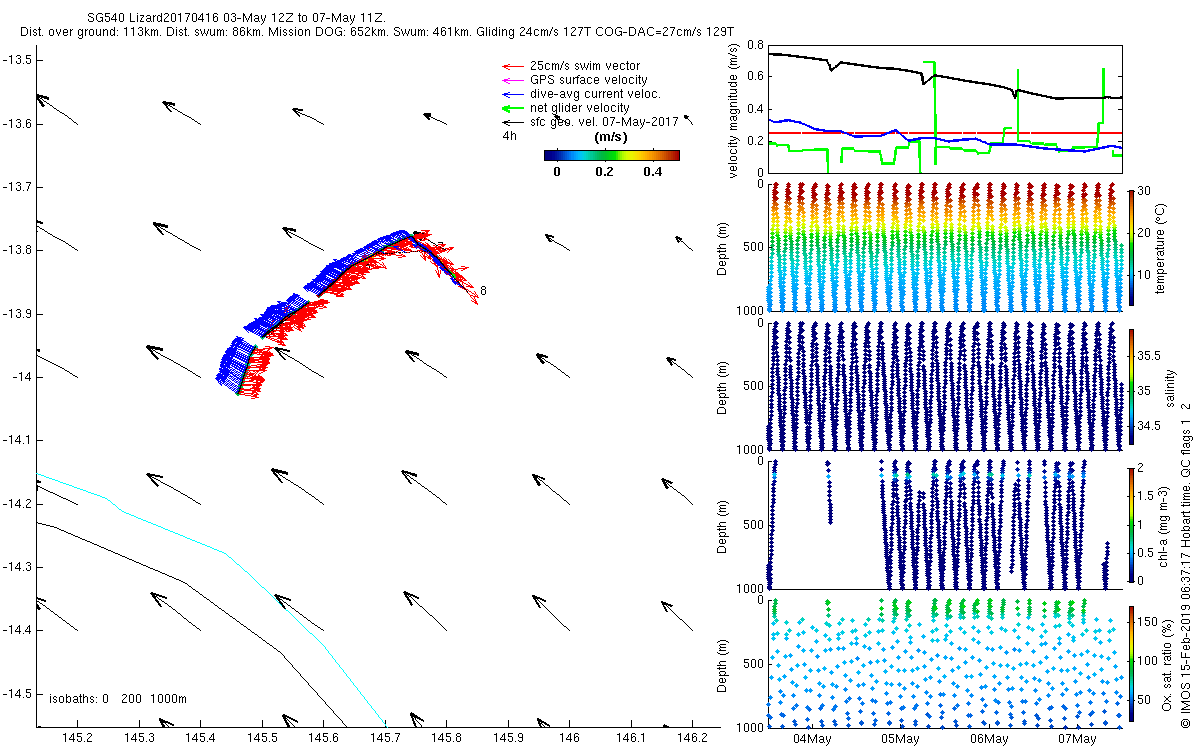Click the horizontal velocity colorbar on the map
Screen dimensions: 1200x750
click(612, 155)
